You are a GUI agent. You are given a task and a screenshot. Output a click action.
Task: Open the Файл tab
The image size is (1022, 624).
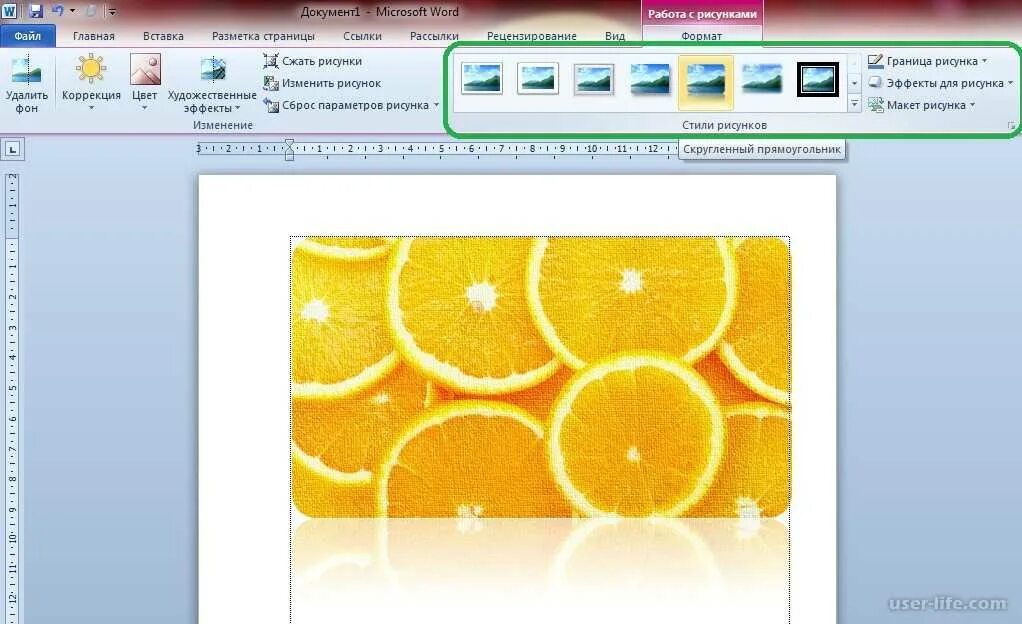coord(27,36)
